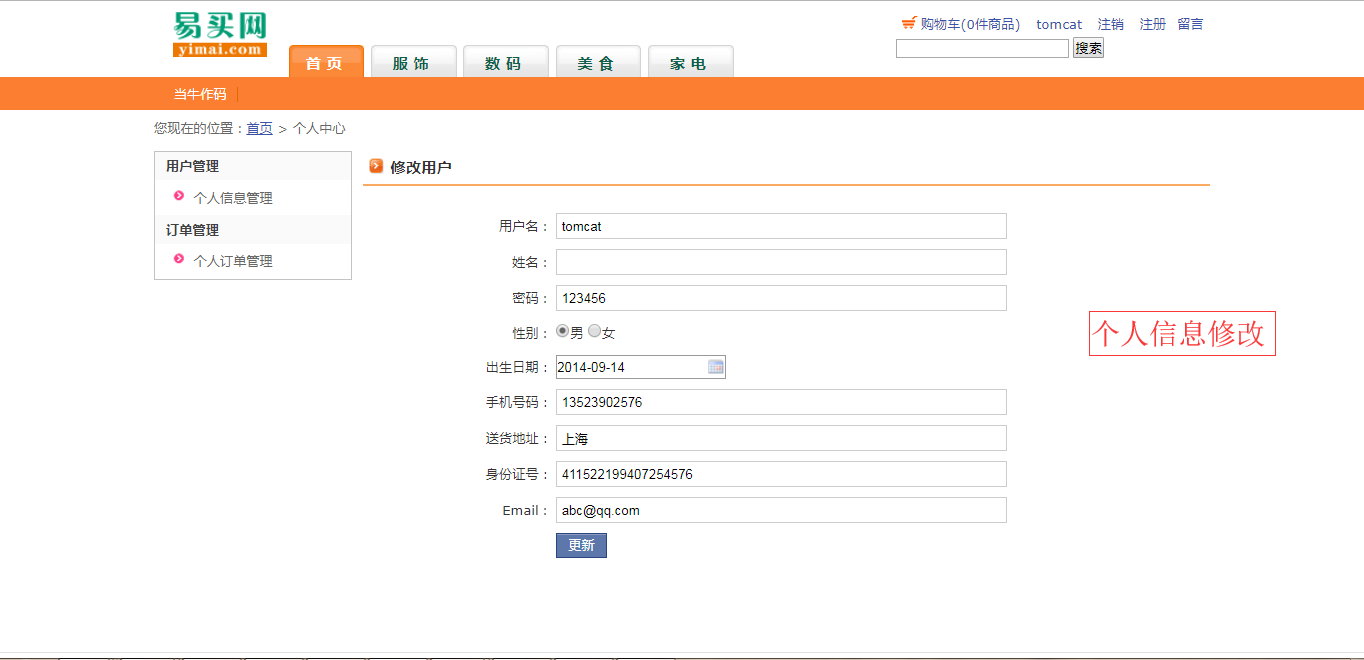
Task: Focus the Email input field
Action: click(x=780, y=510)
